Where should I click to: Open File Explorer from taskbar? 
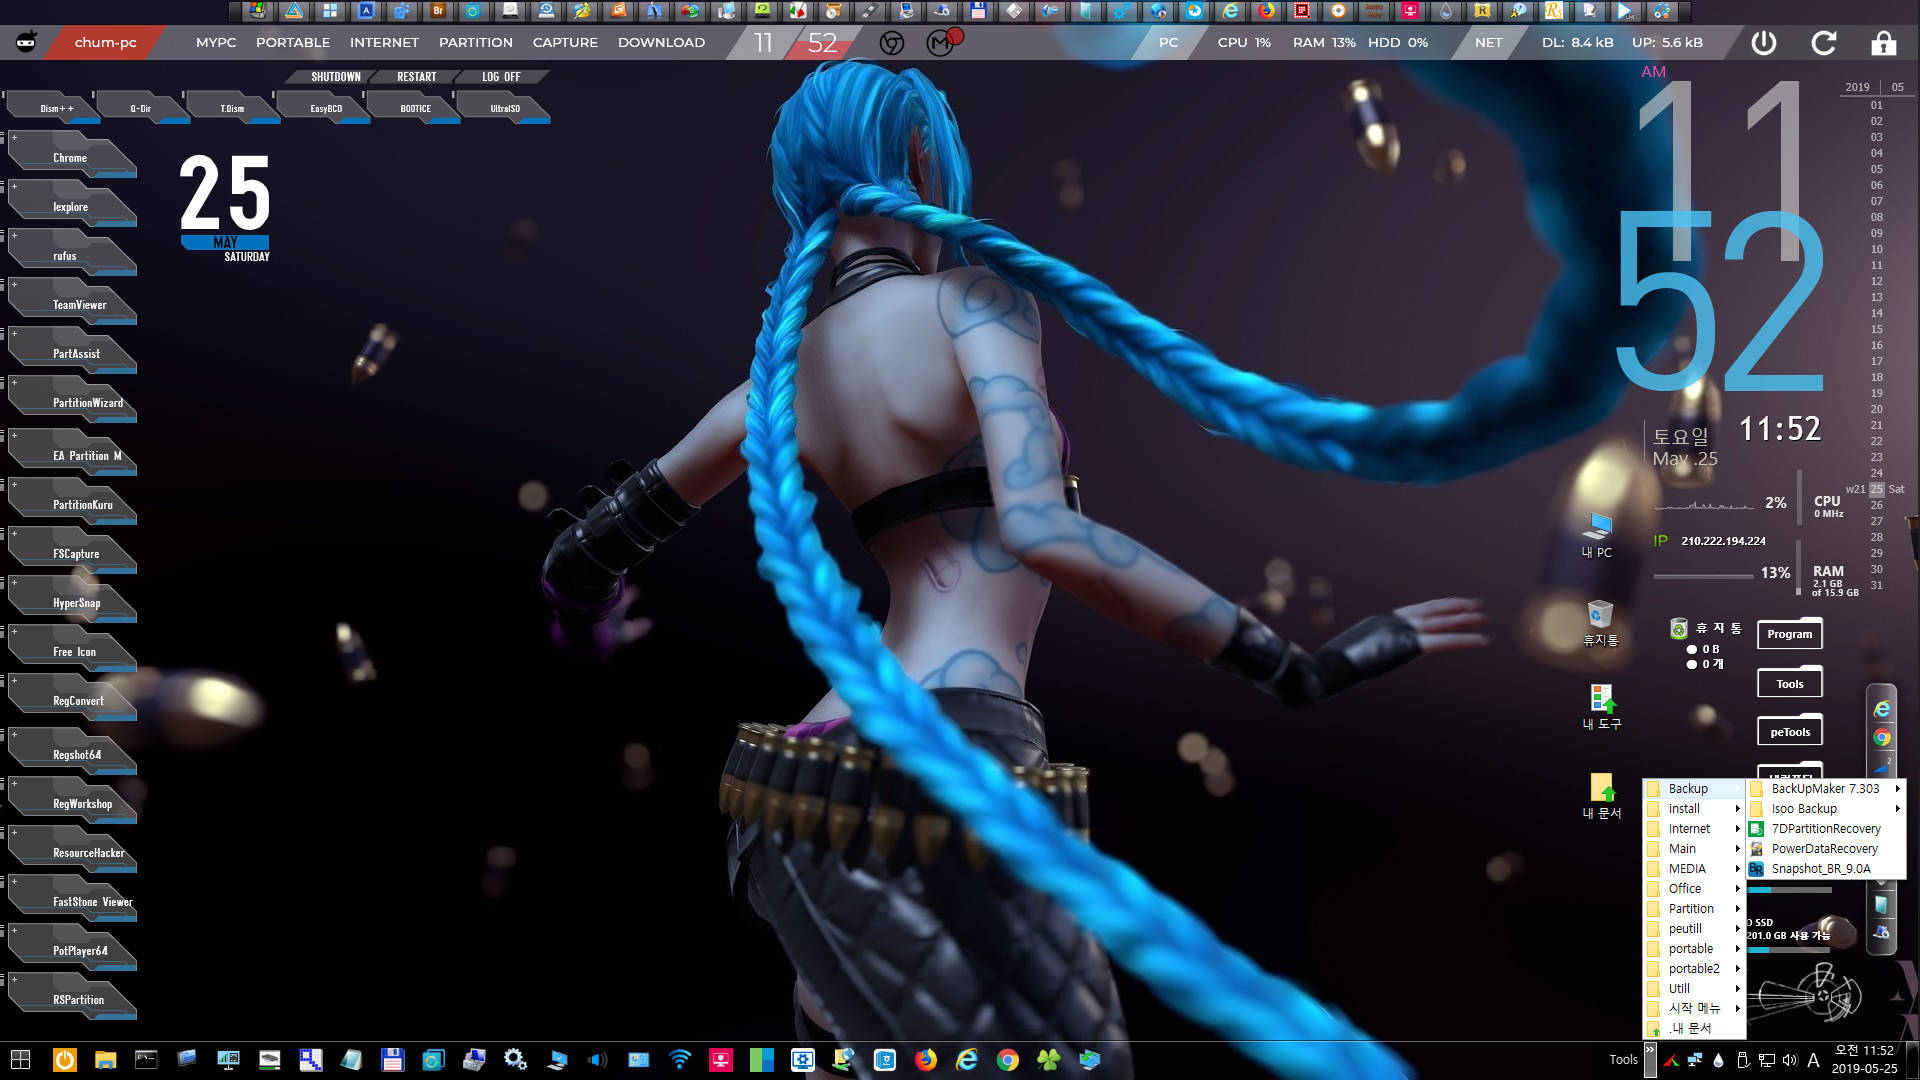[x=105, y=1060]
